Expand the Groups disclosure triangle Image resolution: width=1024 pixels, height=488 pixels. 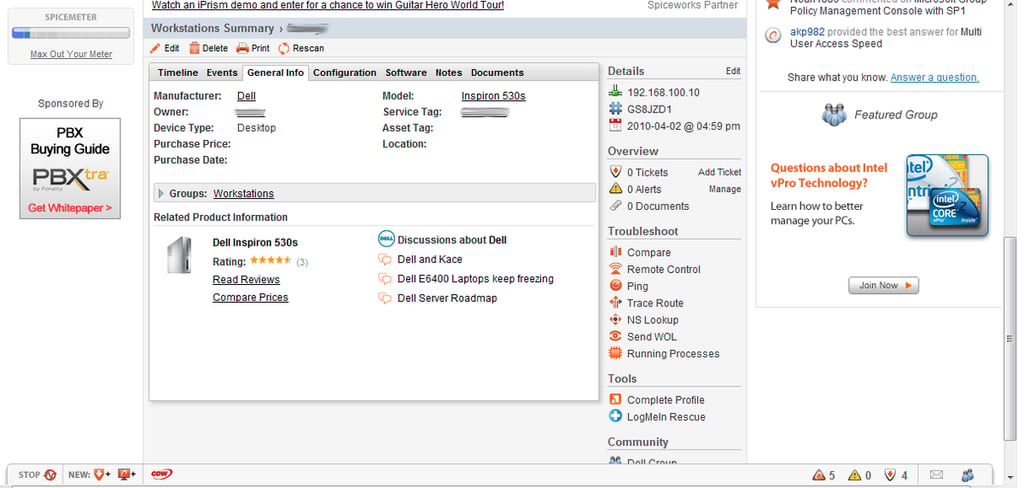click(x=161, y=193)
